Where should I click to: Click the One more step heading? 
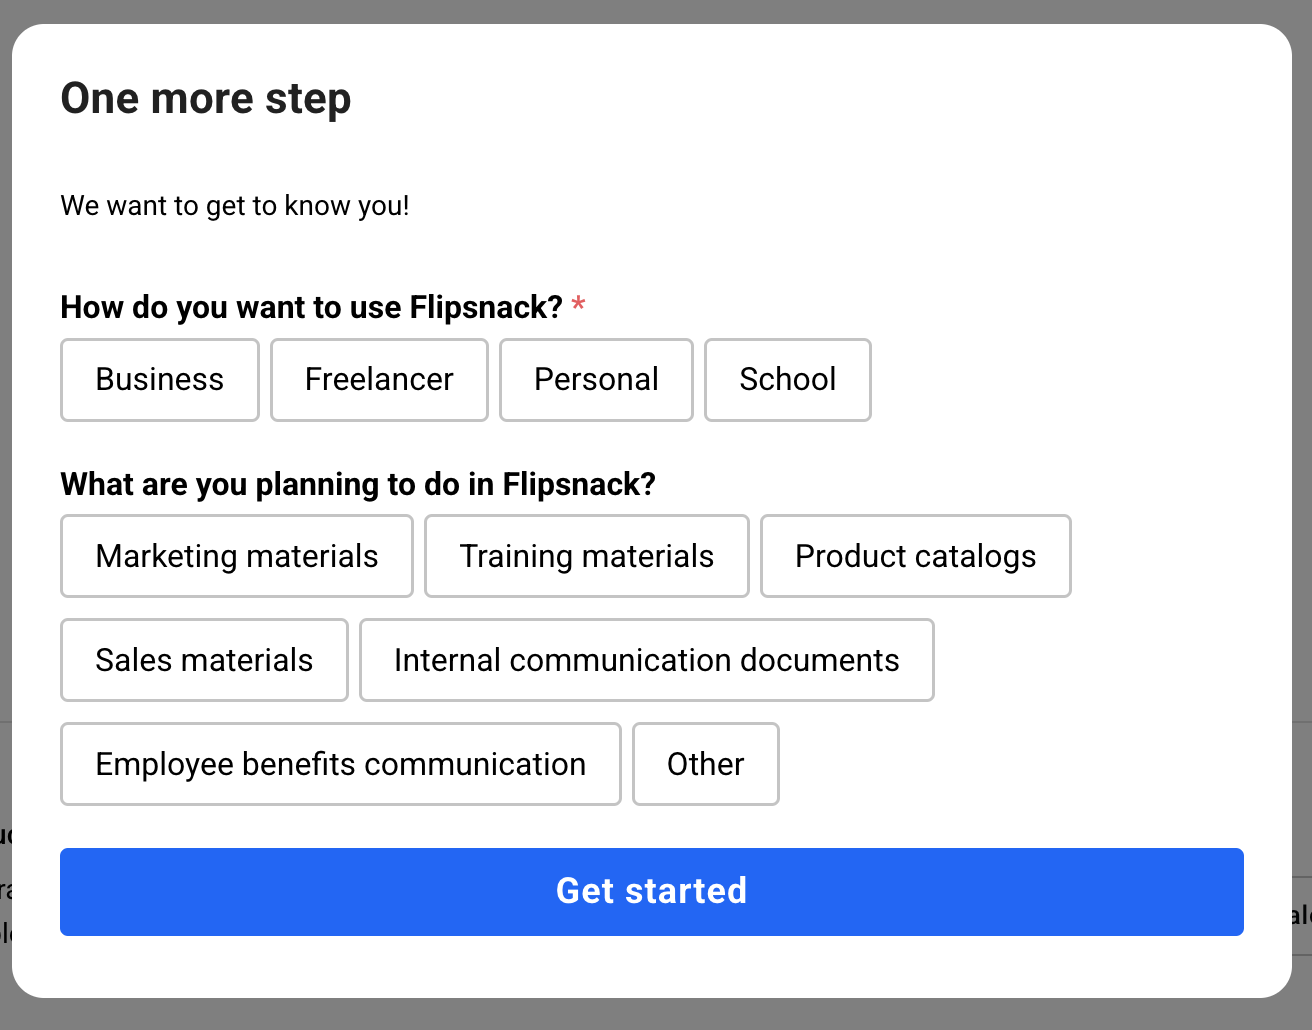(x=206, y=98)
